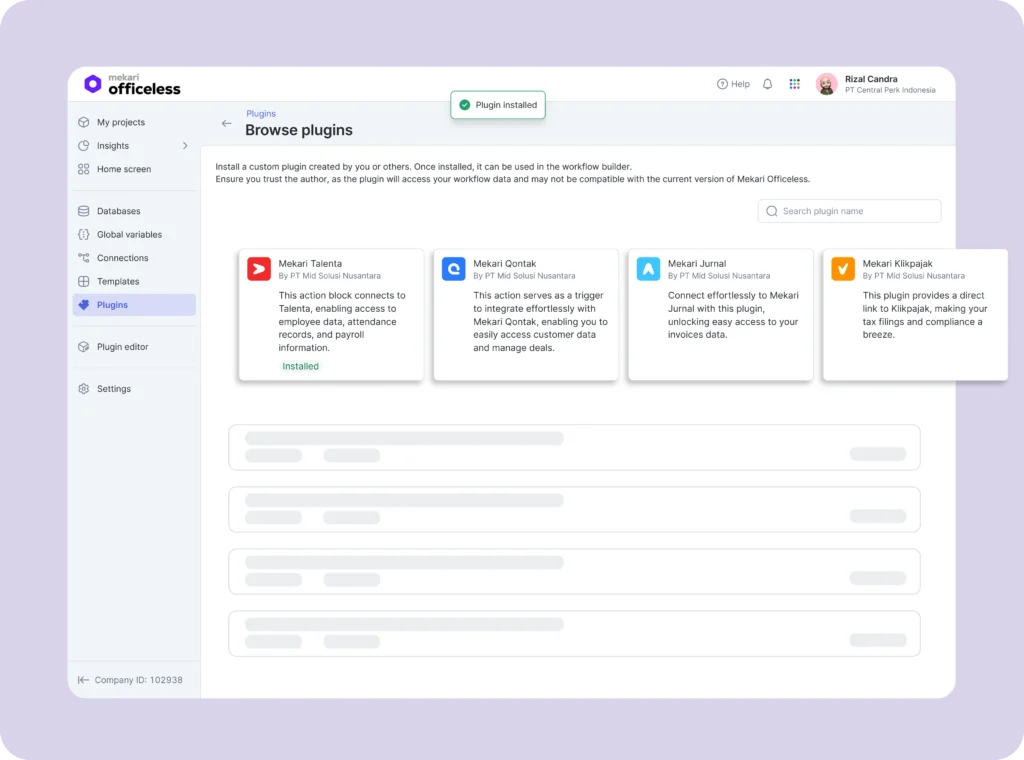
Task: Click the Rizal Candra user name
Action: [871, 79]
